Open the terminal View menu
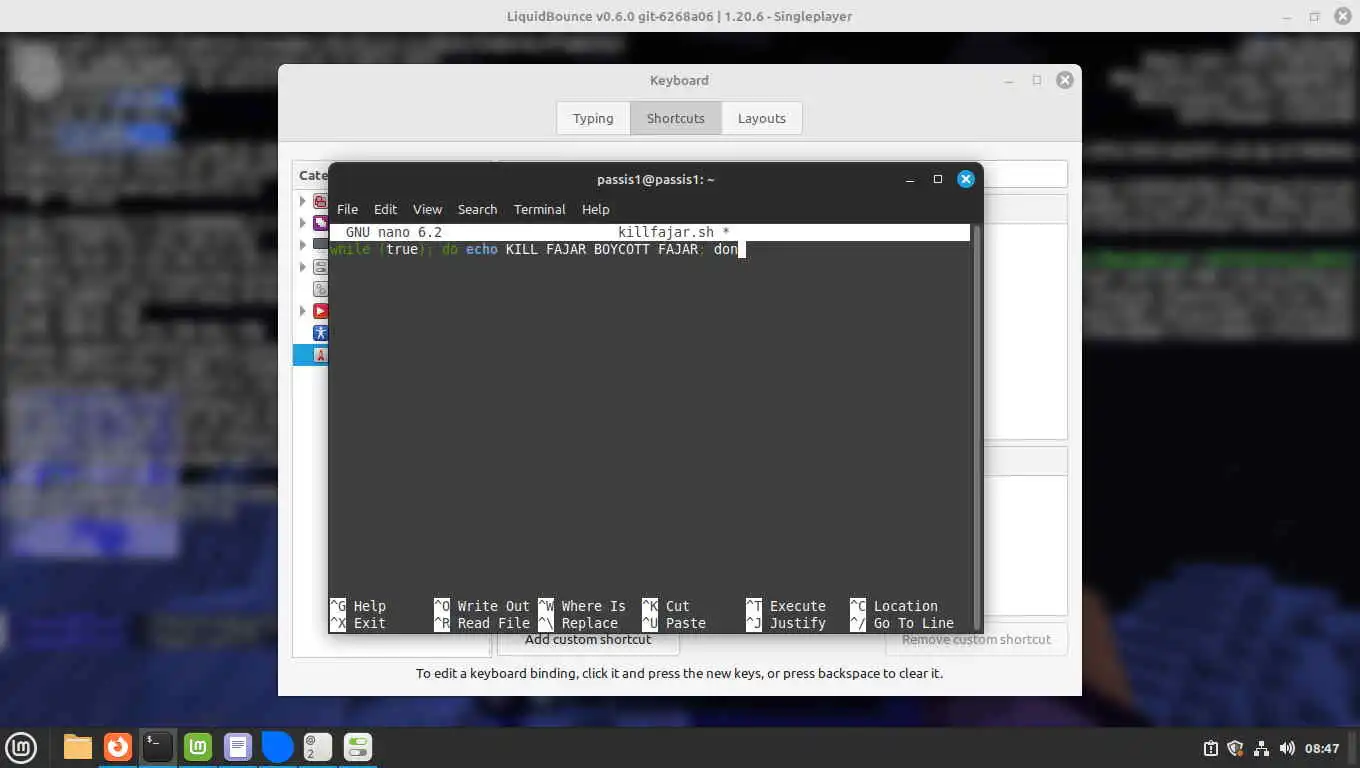Image resolution: width=1360 pixels, height=768 pixels. tap(427, 209)
